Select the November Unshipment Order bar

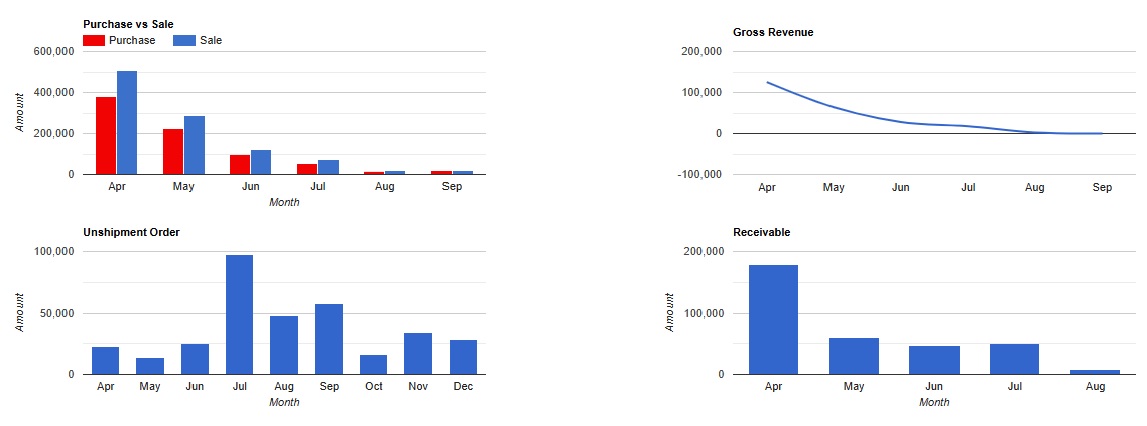coord(418,354)
